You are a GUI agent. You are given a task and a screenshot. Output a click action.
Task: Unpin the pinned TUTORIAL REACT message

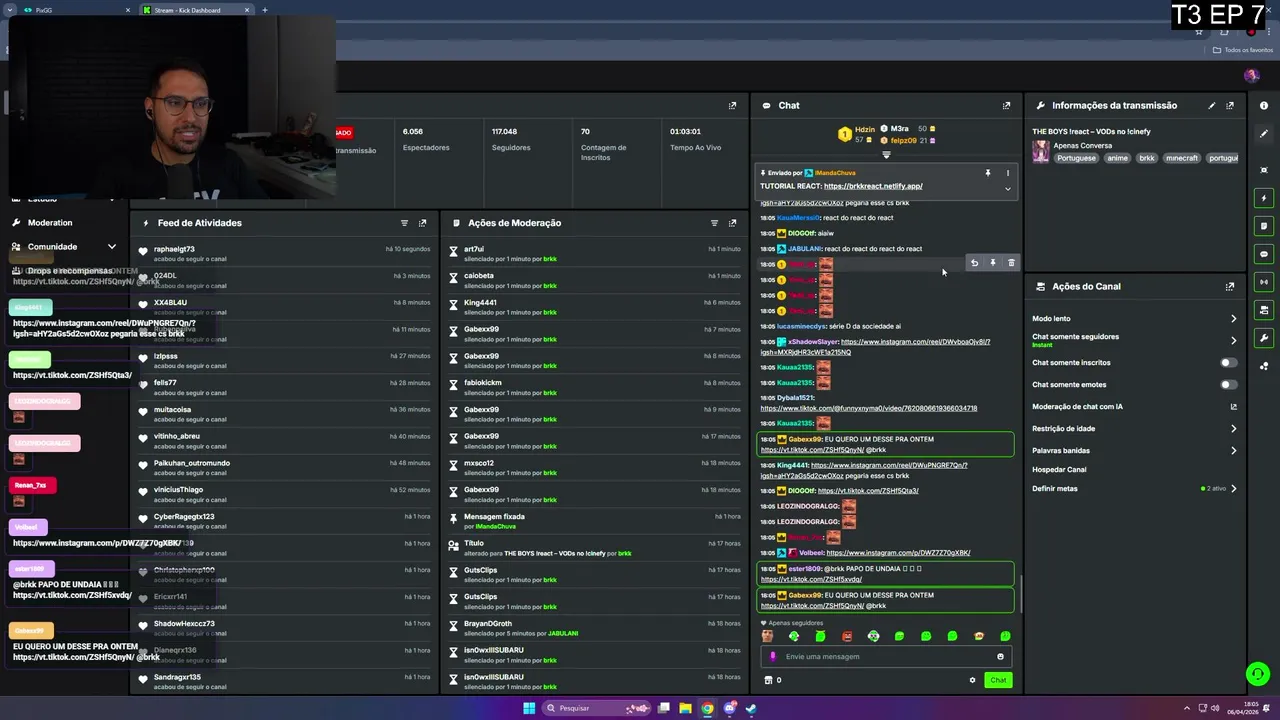987,173
